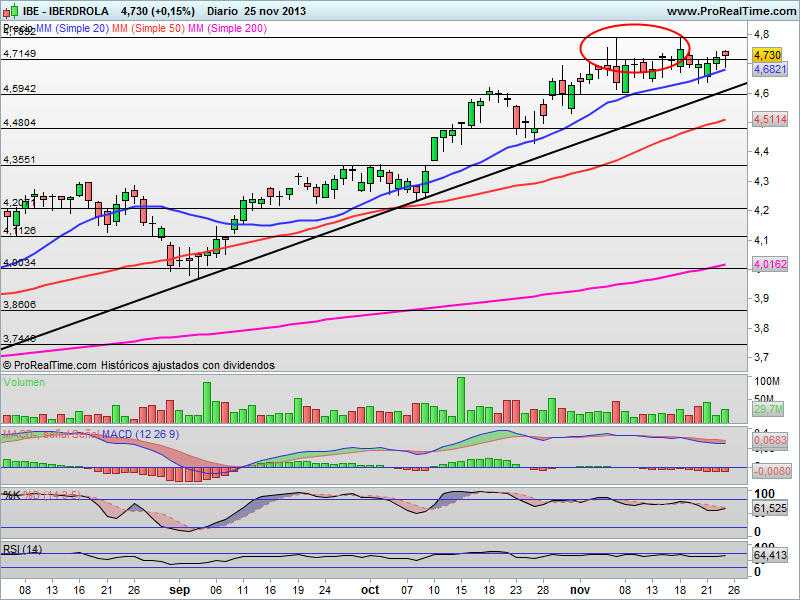Click the candlestick icon beside IBE title
This screenshot has height=600, width=800.
pos(10,10)
